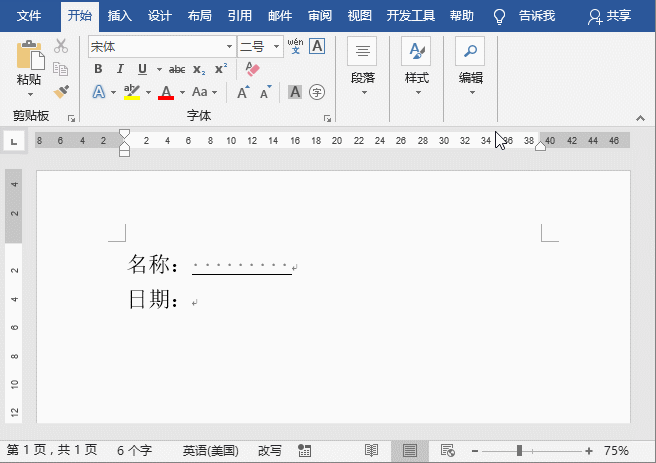Screen dimensions: 656x463
Task: Click the page count 第1页，共1页
Action: pyautogui.click(x=52, y=450)
